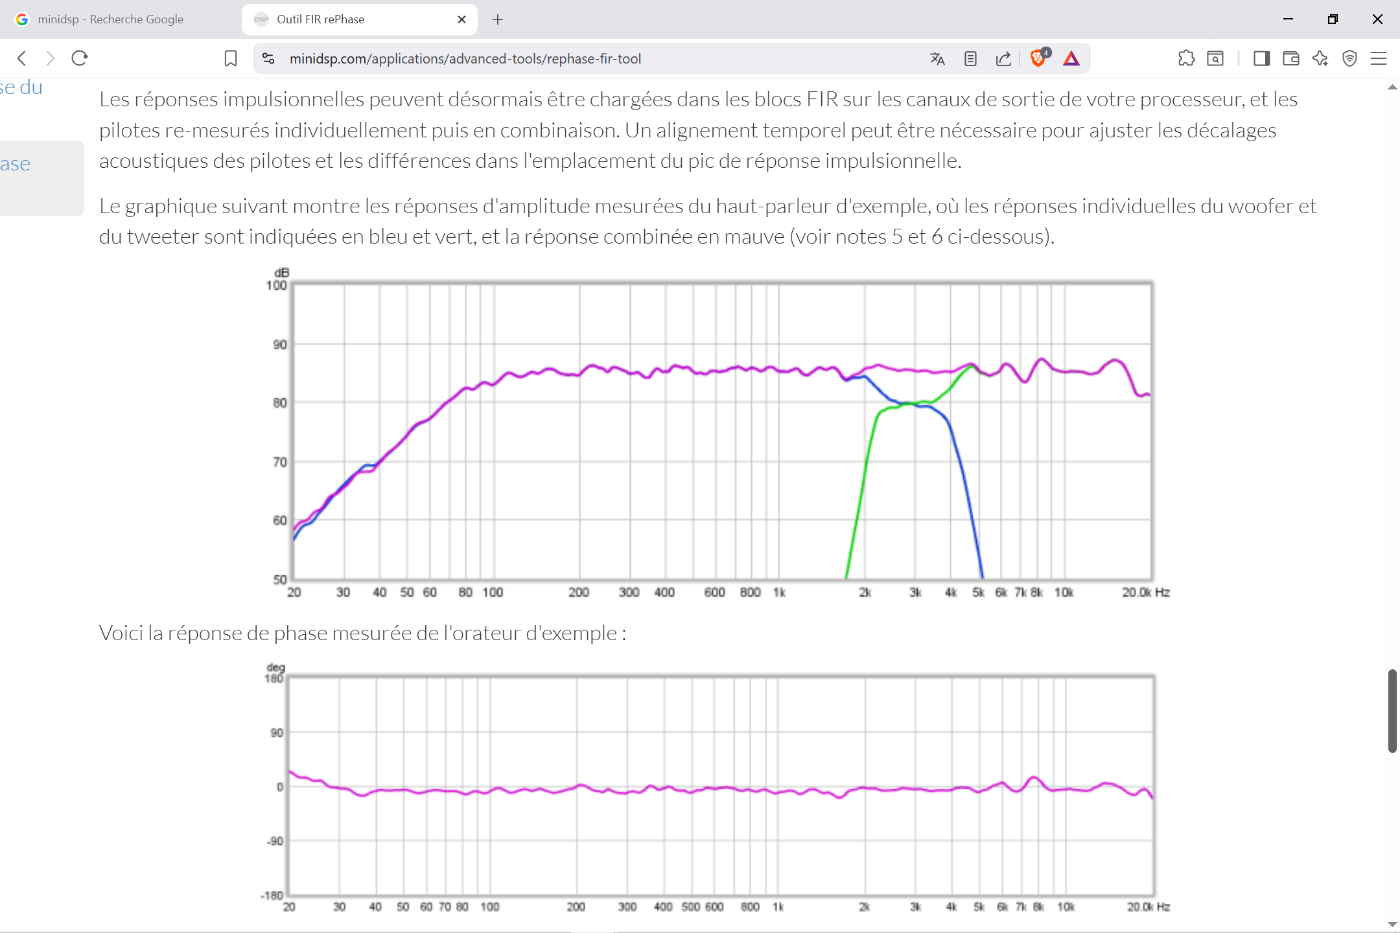Click the URL address bar text
Viewport: 1400px width, 933px height.
tap(465, 59)
